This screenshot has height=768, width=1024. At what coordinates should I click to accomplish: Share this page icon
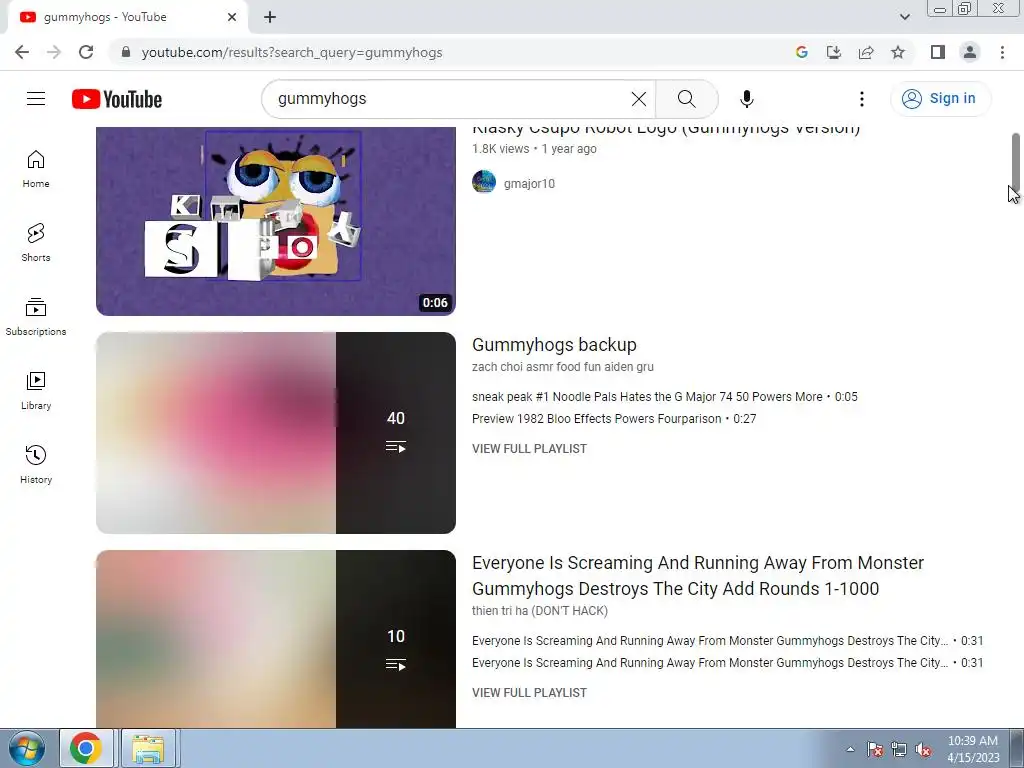tap(866, 52)
